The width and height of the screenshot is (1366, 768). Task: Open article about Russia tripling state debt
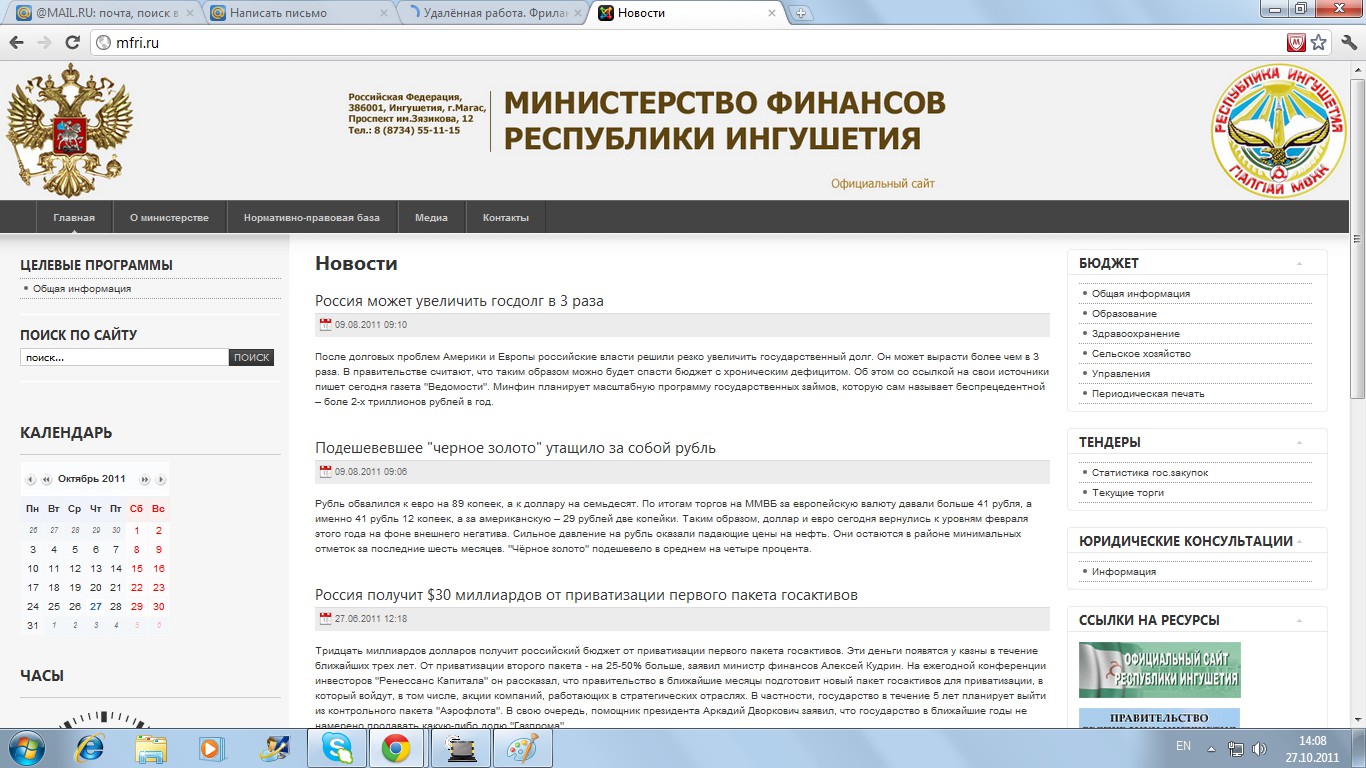459,301
